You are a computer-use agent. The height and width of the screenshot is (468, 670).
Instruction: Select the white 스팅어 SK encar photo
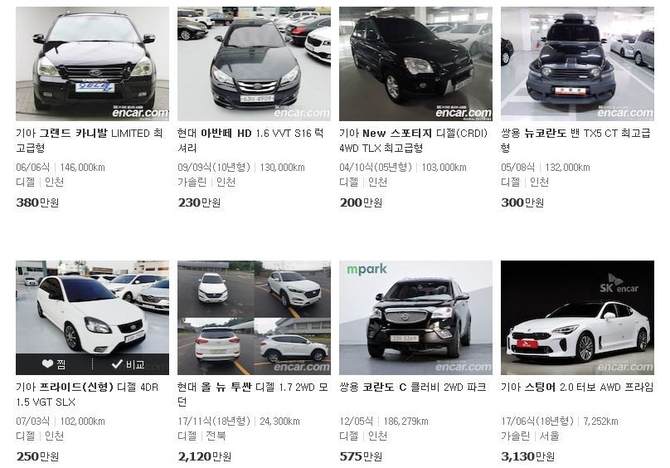577,318
